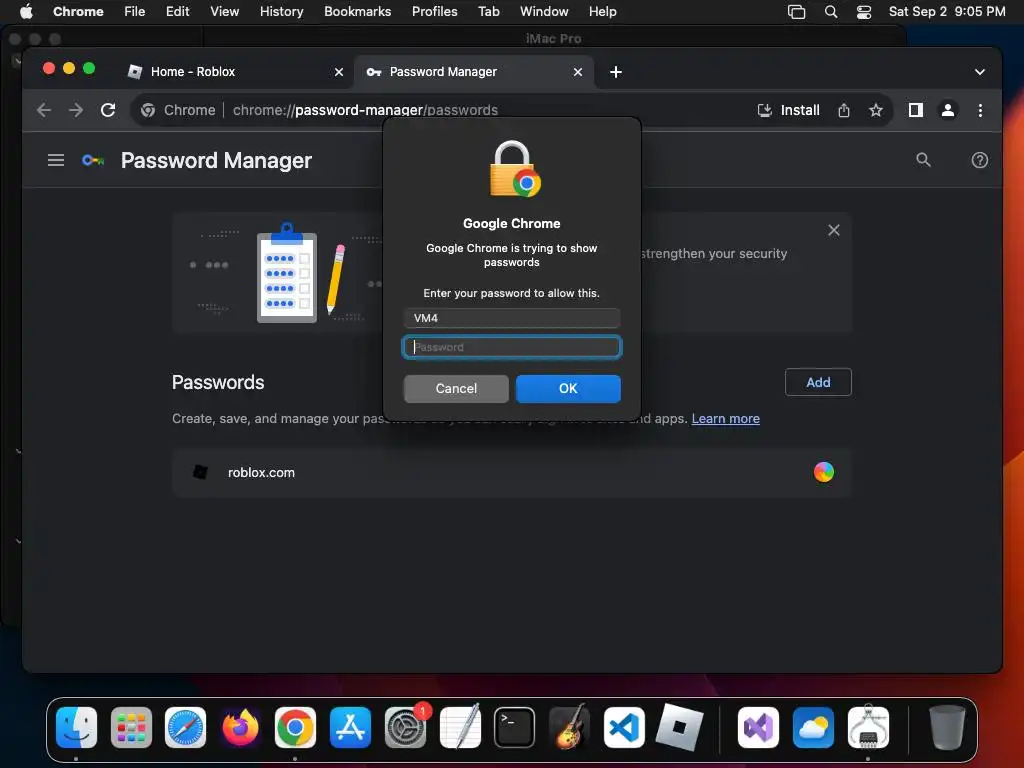1024x768 pixels.
Task: Open the roblox.com password entry
Action: (x=511, y=472)
